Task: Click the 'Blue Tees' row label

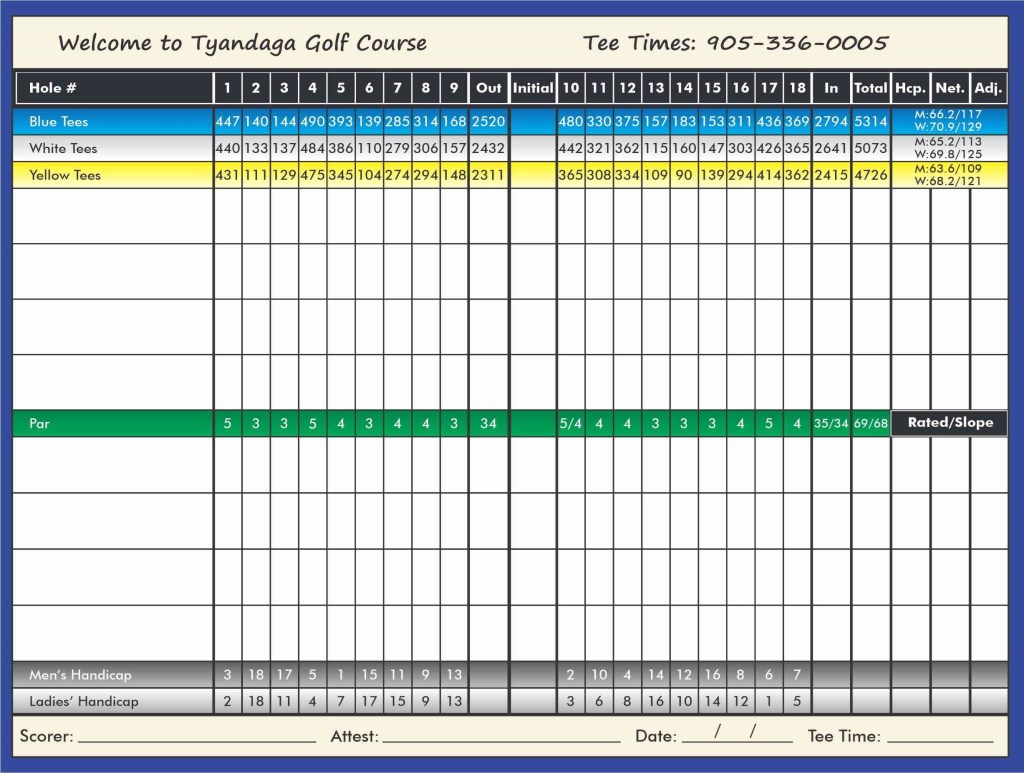Action: (x=58, y=121)
